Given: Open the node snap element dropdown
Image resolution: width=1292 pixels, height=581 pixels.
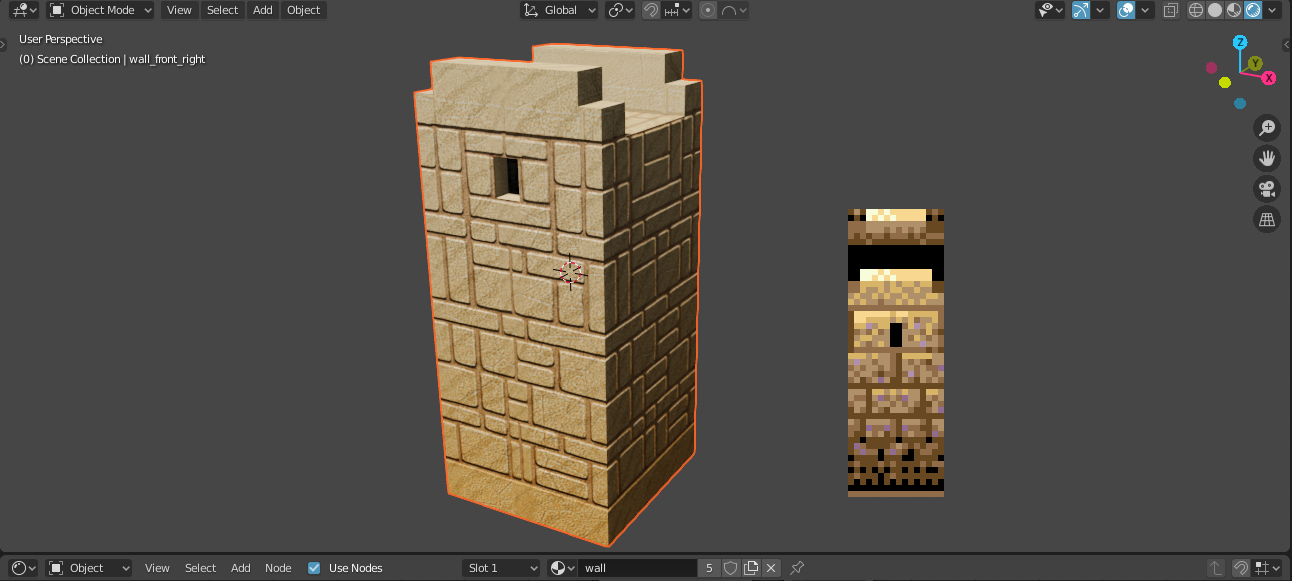Looking at the screenshot, I should (1267, 568).
